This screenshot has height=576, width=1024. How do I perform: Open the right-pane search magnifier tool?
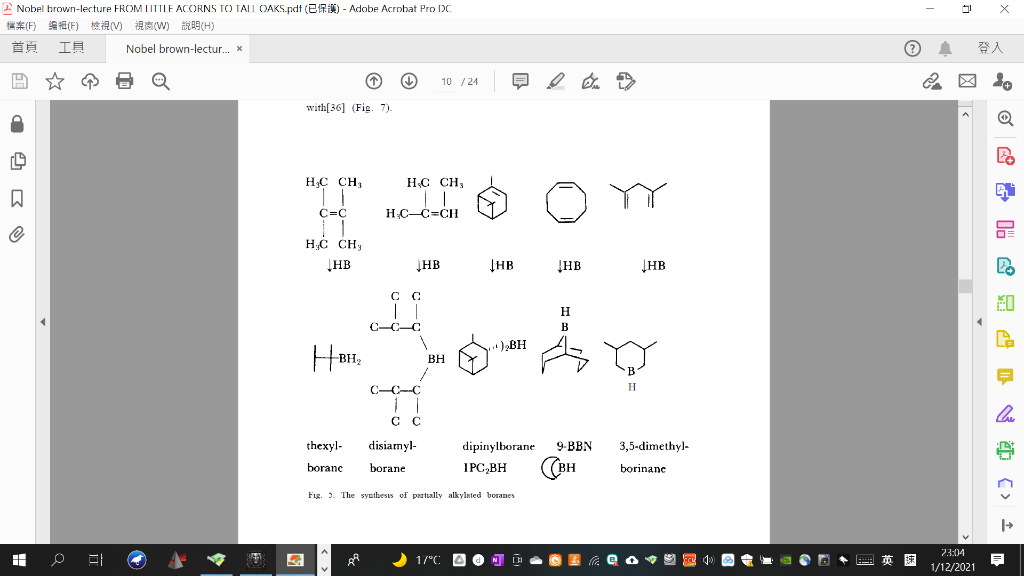coord(1005,118)
